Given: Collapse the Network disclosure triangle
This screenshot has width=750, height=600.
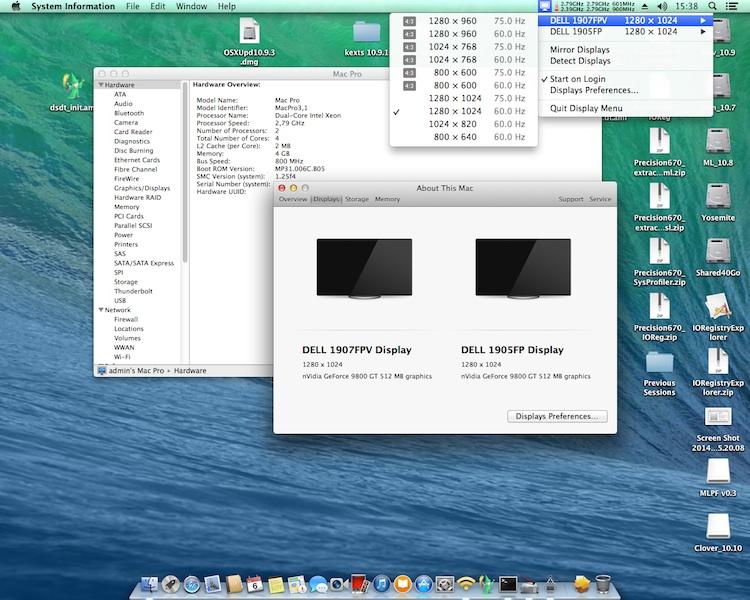Looking at the screenshot, I should click(101, 310).
